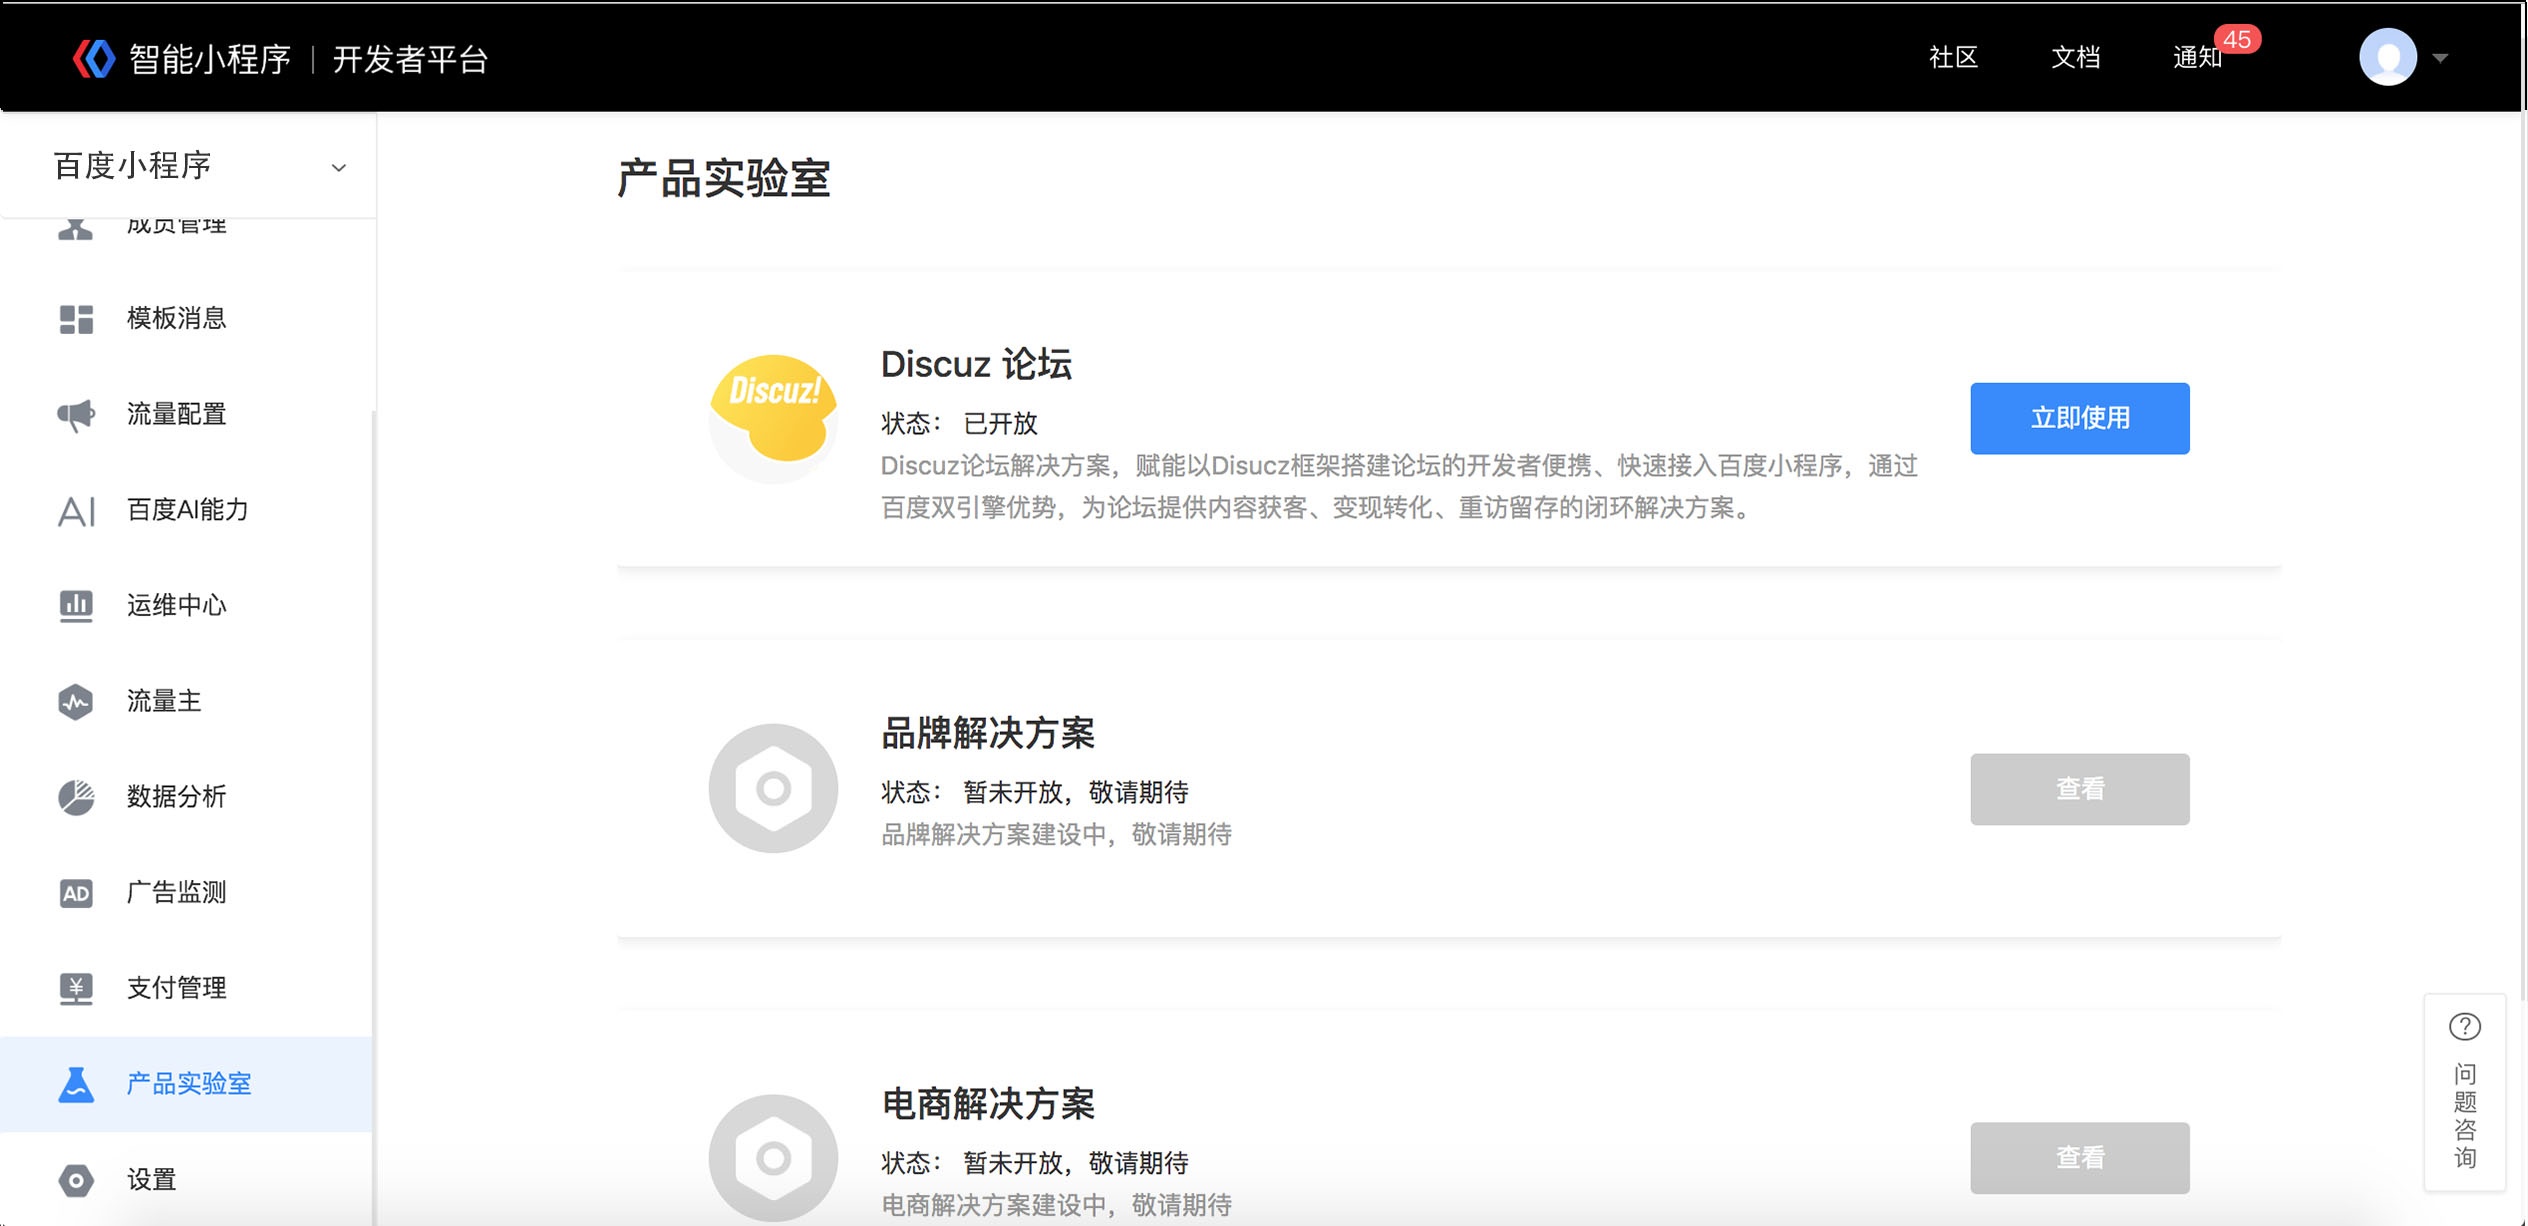Click the 品牌解决方案 card title
Image resolution: width=2528 pixels, height=1226 pixels.
(x=988, y=734)
